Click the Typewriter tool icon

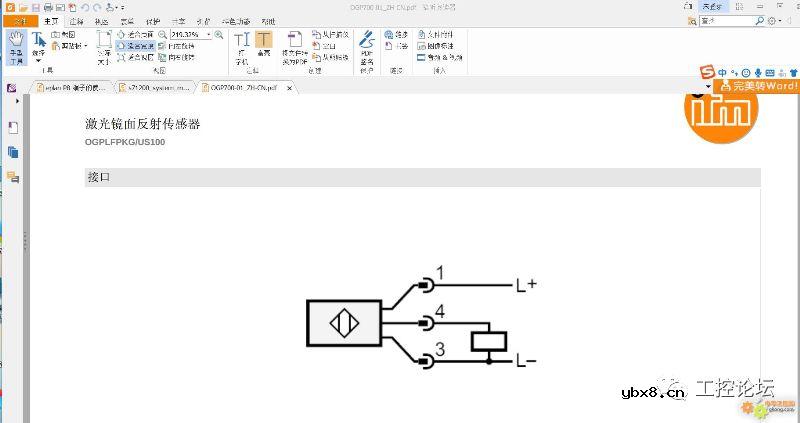[x=241, y=46]
